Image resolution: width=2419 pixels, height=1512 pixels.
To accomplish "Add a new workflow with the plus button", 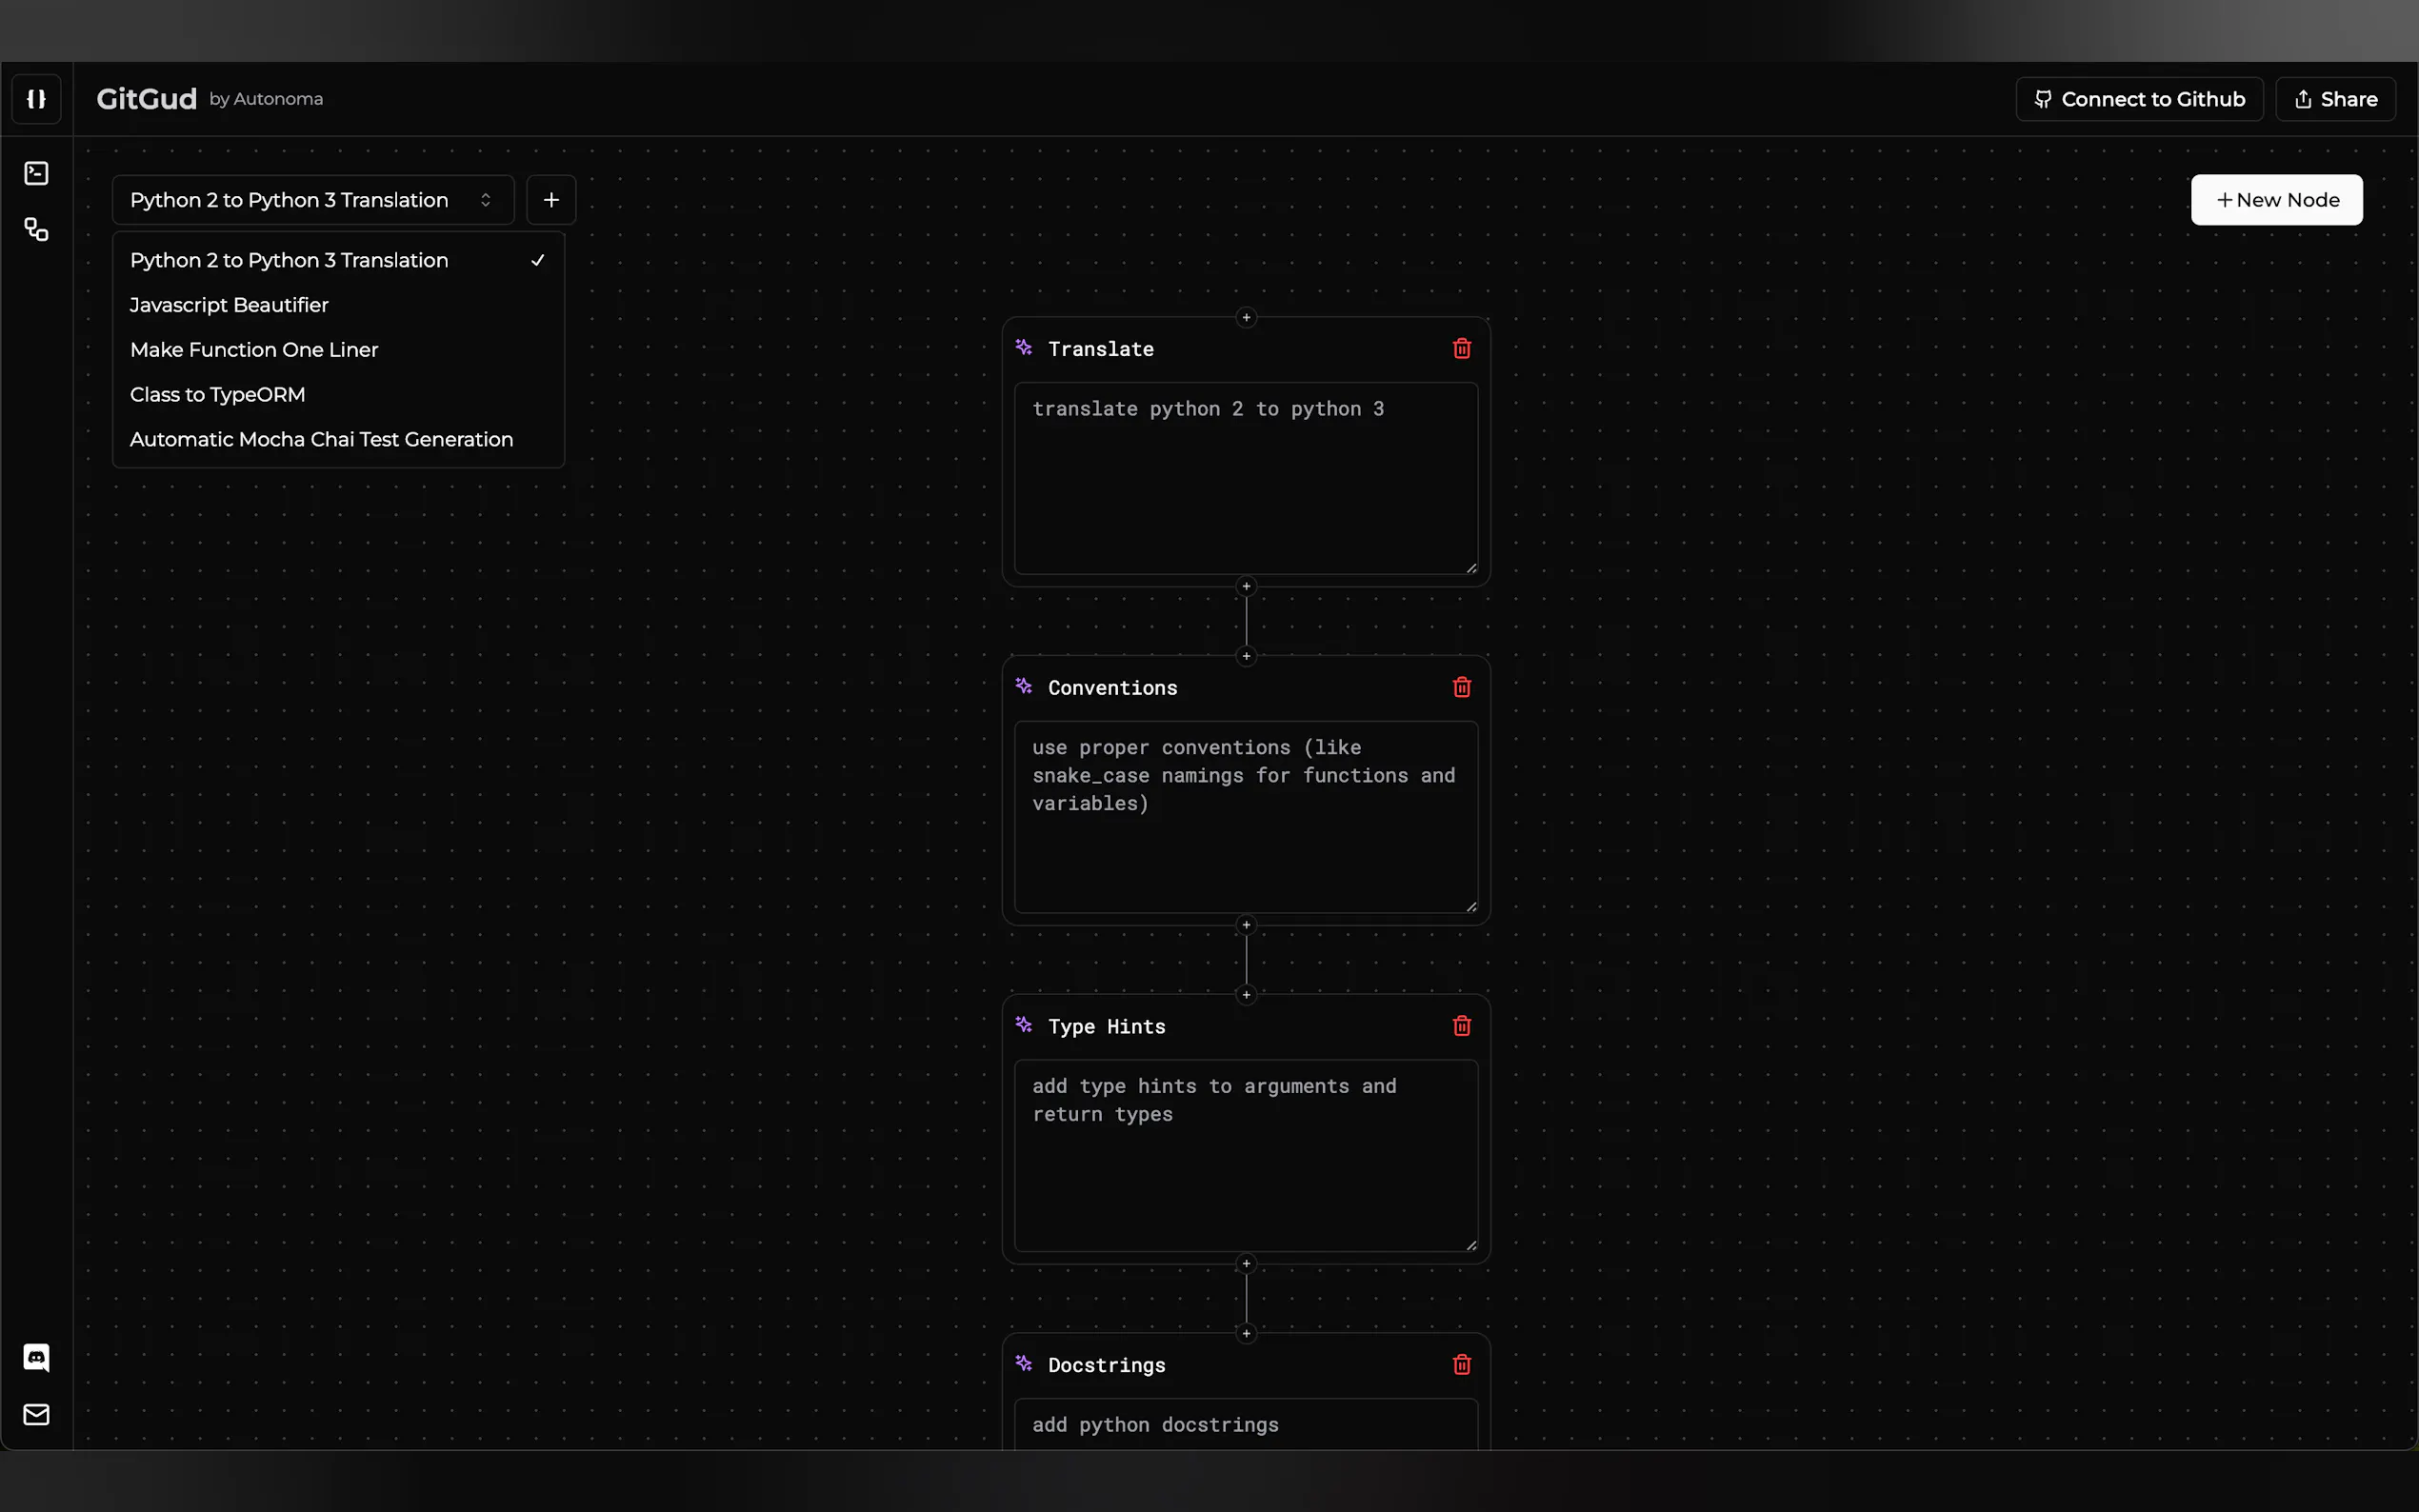I will (x=551, y=200).
